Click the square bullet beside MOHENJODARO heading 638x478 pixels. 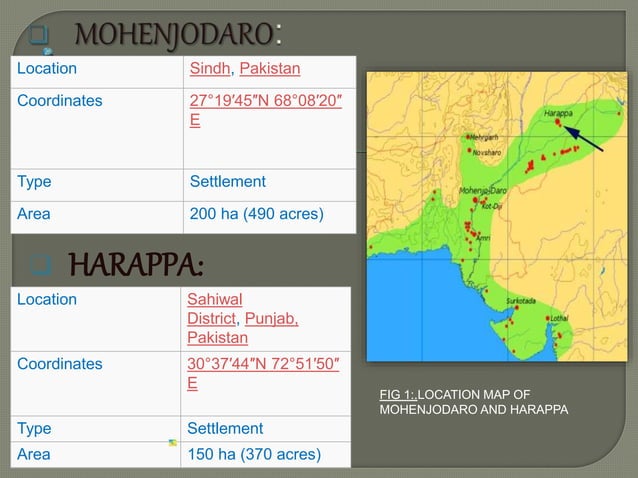coord(39,34)
